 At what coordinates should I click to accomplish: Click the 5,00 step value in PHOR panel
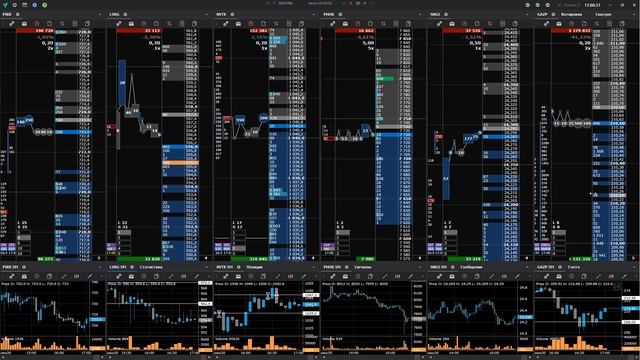(368, 42)
